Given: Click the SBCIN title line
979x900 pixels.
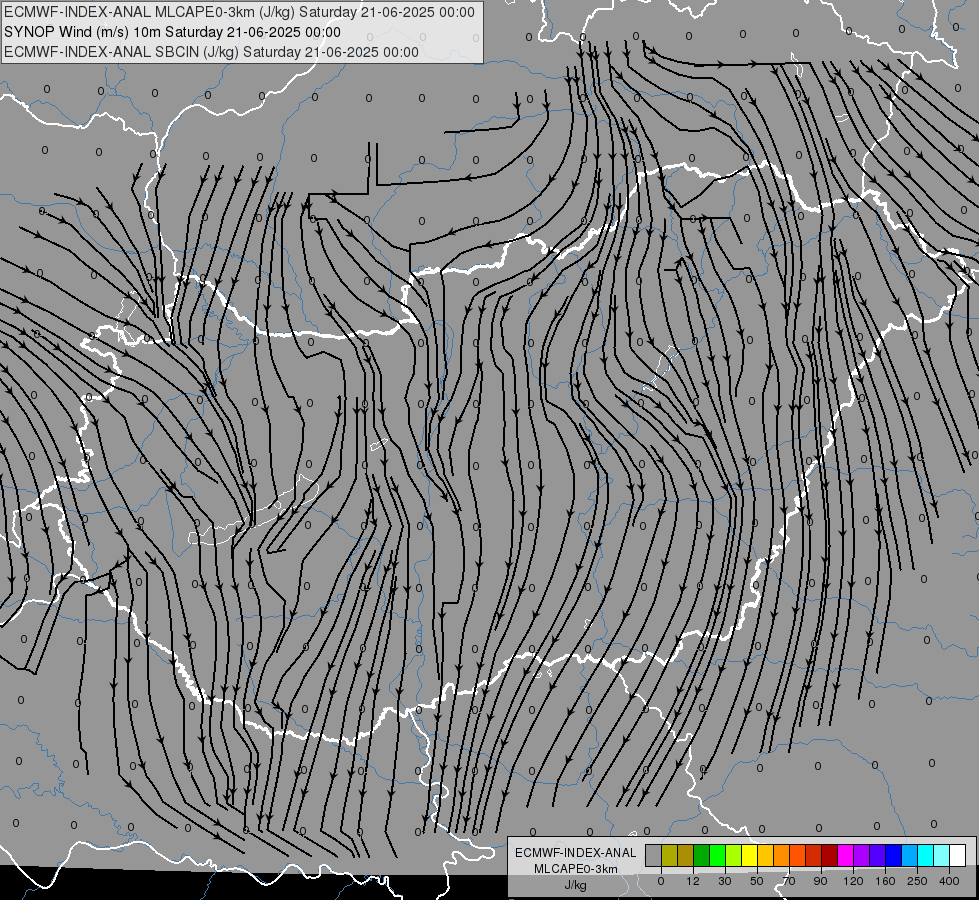Looking at the screenshot, I should [211, 52].
